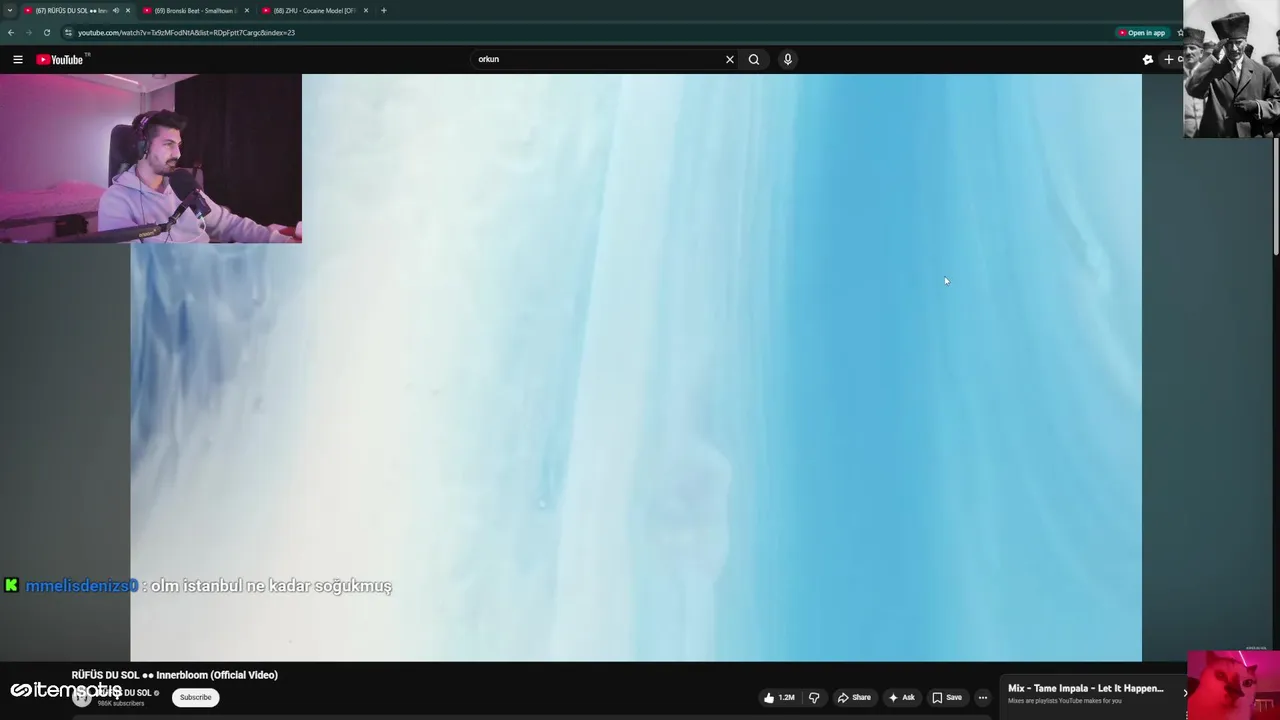The width and height of the screenshot is (1280, 720).
Task: Clear the search text with the X
Action: [x=730, y=59]
